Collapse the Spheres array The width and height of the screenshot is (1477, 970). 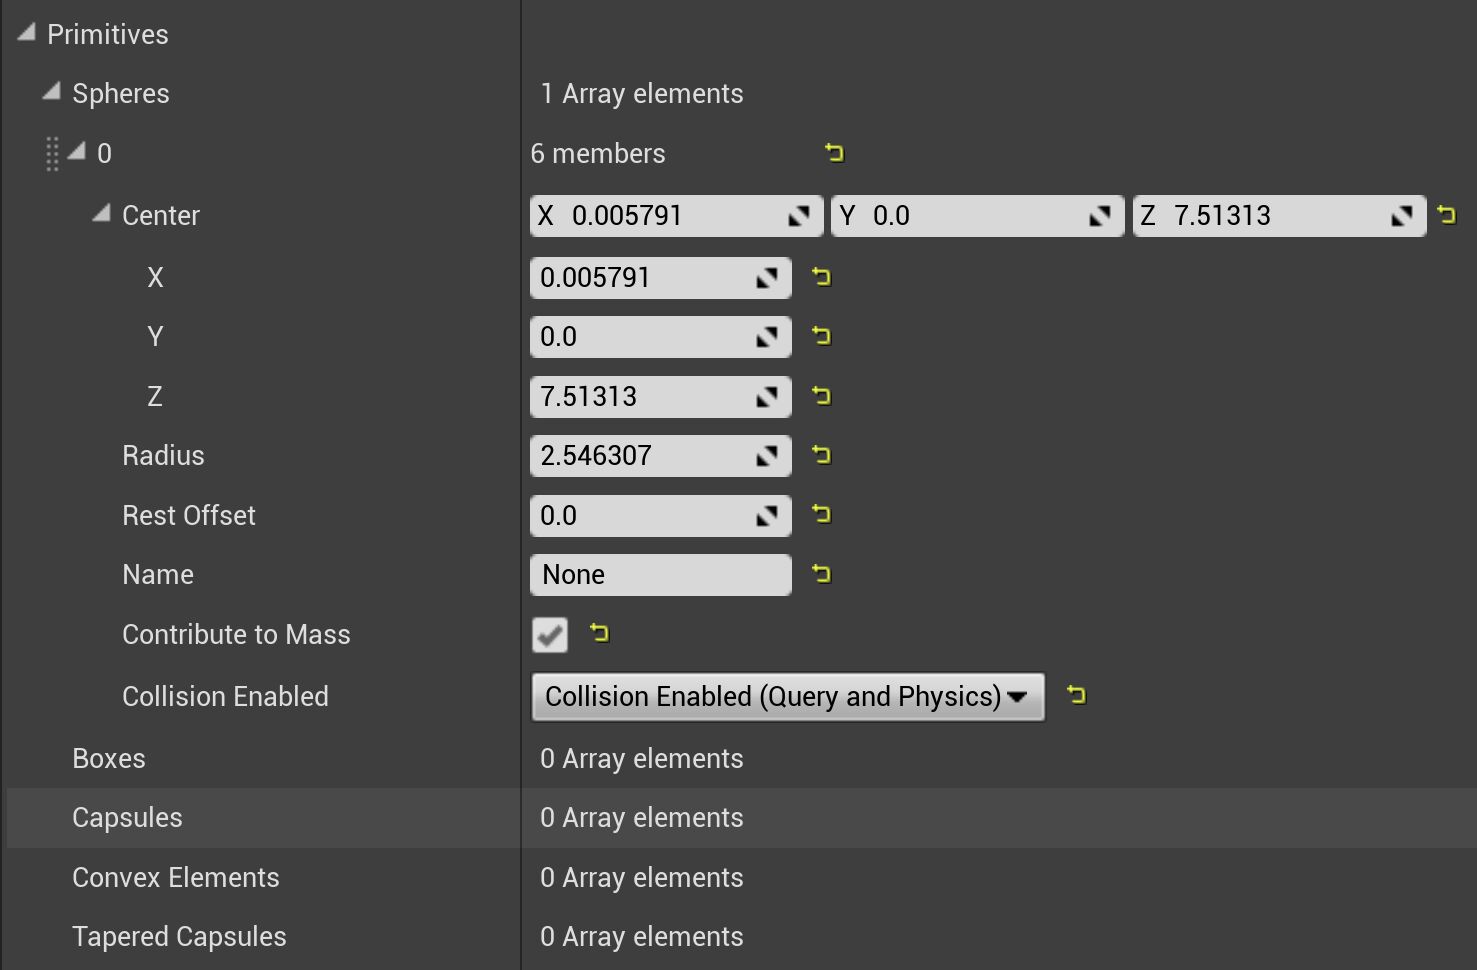(x=52, y=93)
